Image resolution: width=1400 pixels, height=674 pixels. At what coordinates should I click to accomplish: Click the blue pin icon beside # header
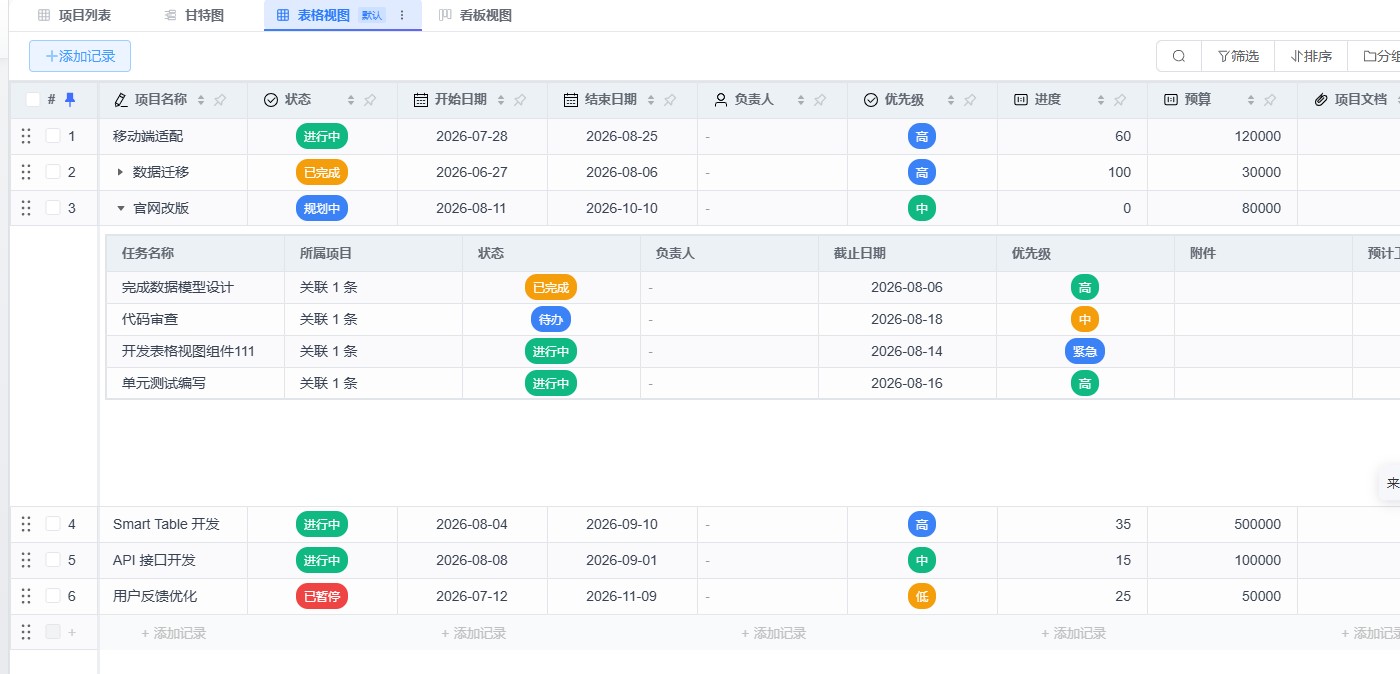tap(69, 100)
